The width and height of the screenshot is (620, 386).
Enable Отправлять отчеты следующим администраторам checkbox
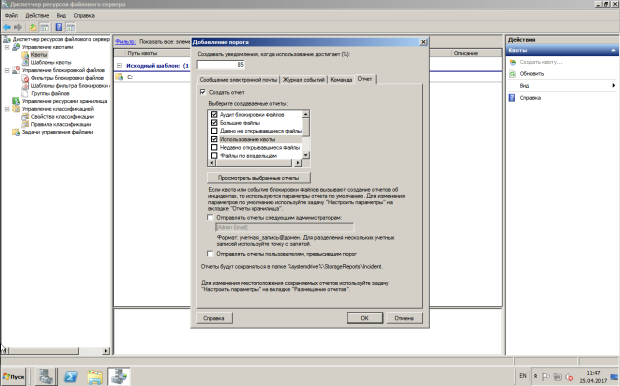click(210, 218)
